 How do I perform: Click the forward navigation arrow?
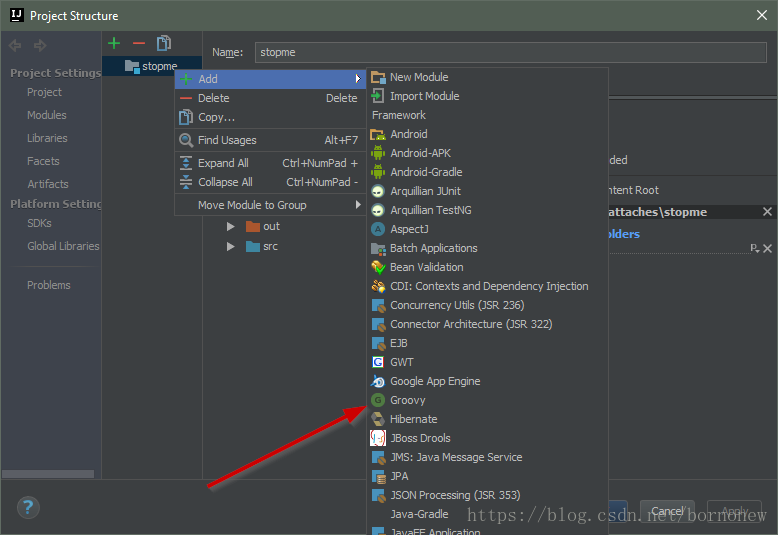click(x=40, y=46)
